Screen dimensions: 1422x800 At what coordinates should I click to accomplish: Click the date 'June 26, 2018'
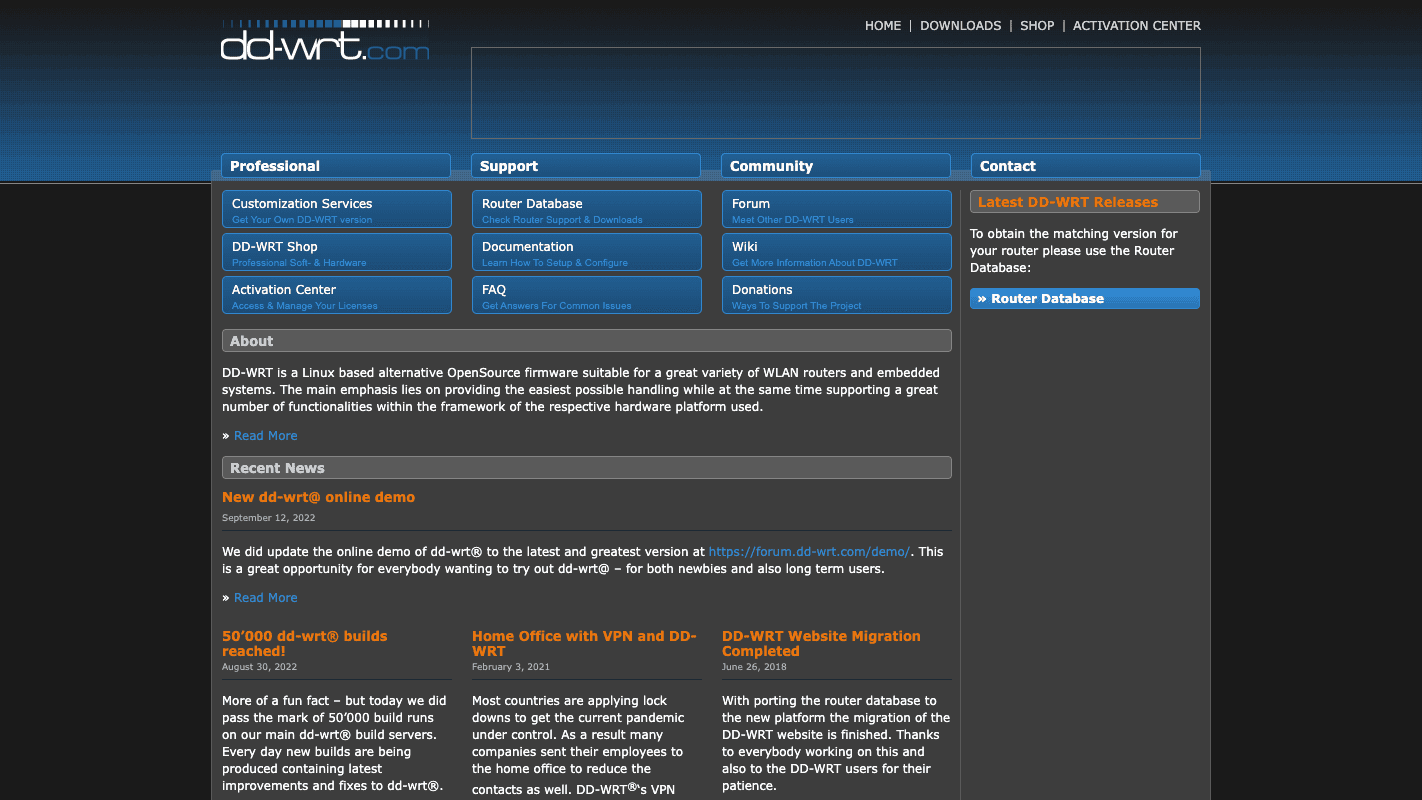pyautogui.click(x=754, y=667)
